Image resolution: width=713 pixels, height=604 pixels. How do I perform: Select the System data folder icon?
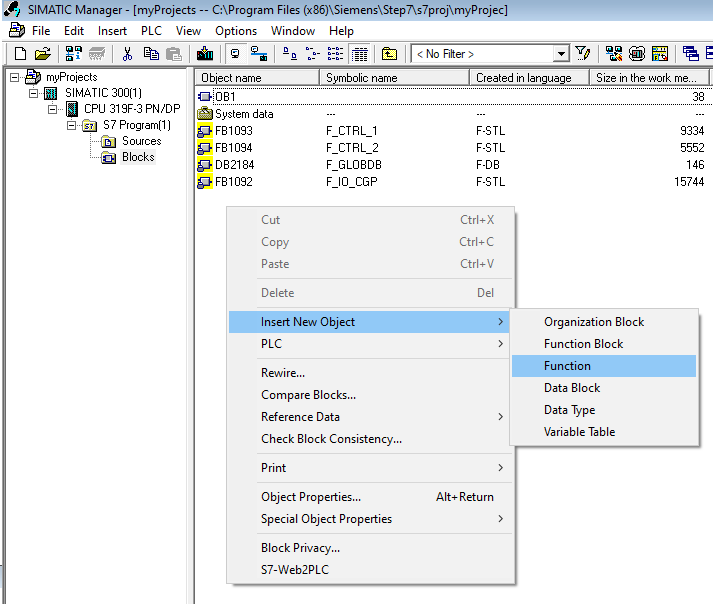coord(205,114)
